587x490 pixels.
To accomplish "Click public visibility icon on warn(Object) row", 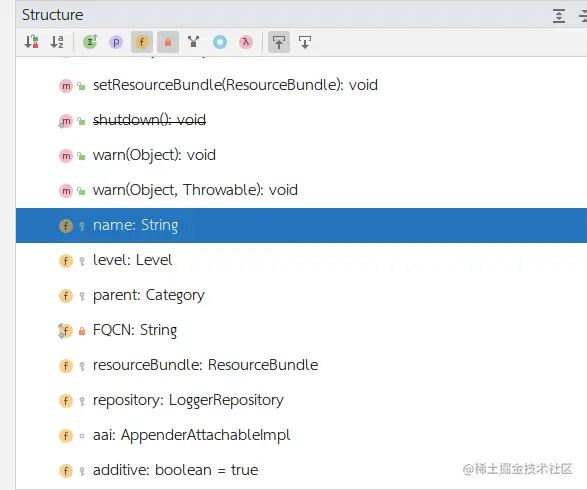I will click(81, 156).
